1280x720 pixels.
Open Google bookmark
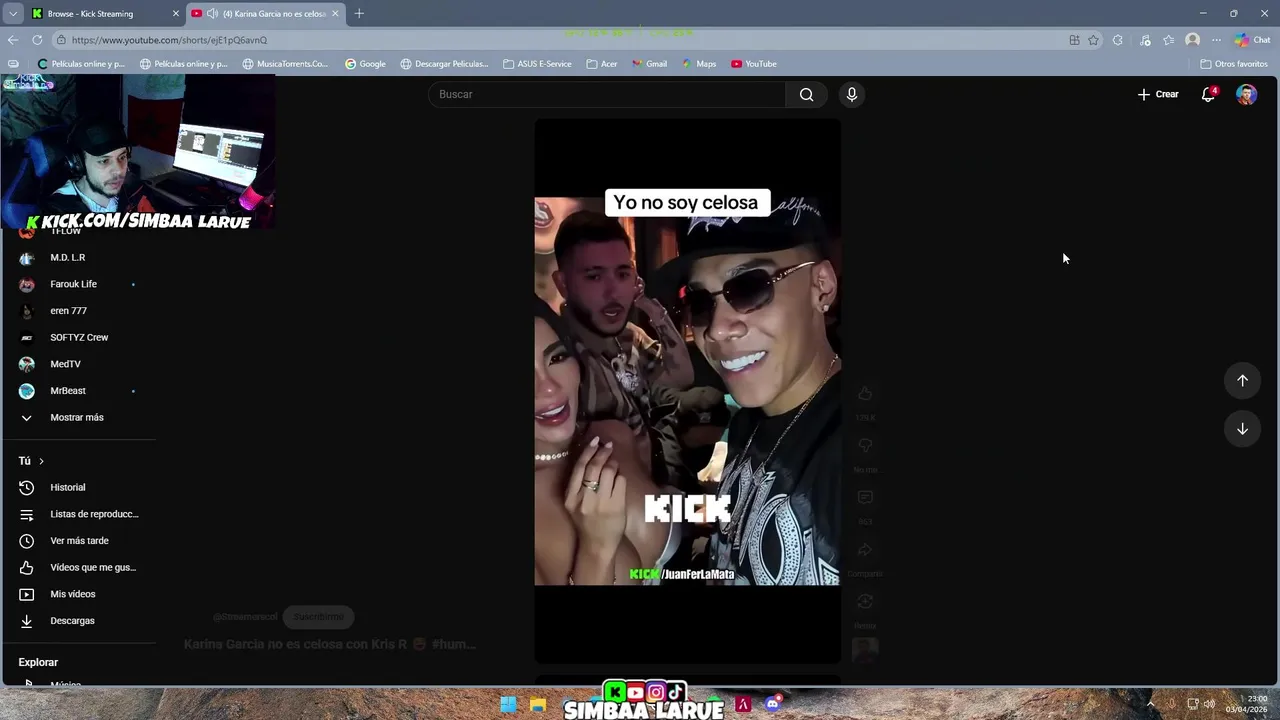[x=365, y=64]
